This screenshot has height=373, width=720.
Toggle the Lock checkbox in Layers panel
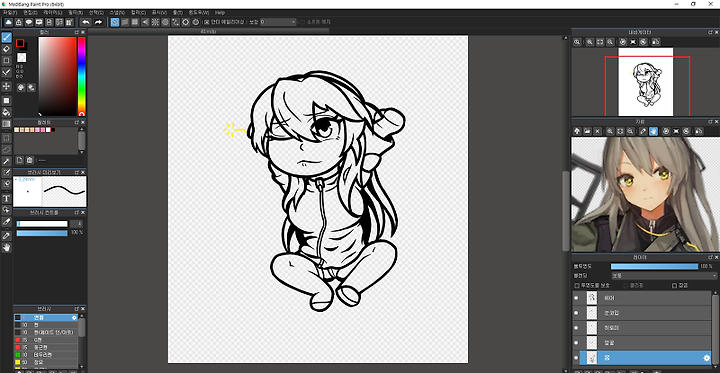coord(674,286)
